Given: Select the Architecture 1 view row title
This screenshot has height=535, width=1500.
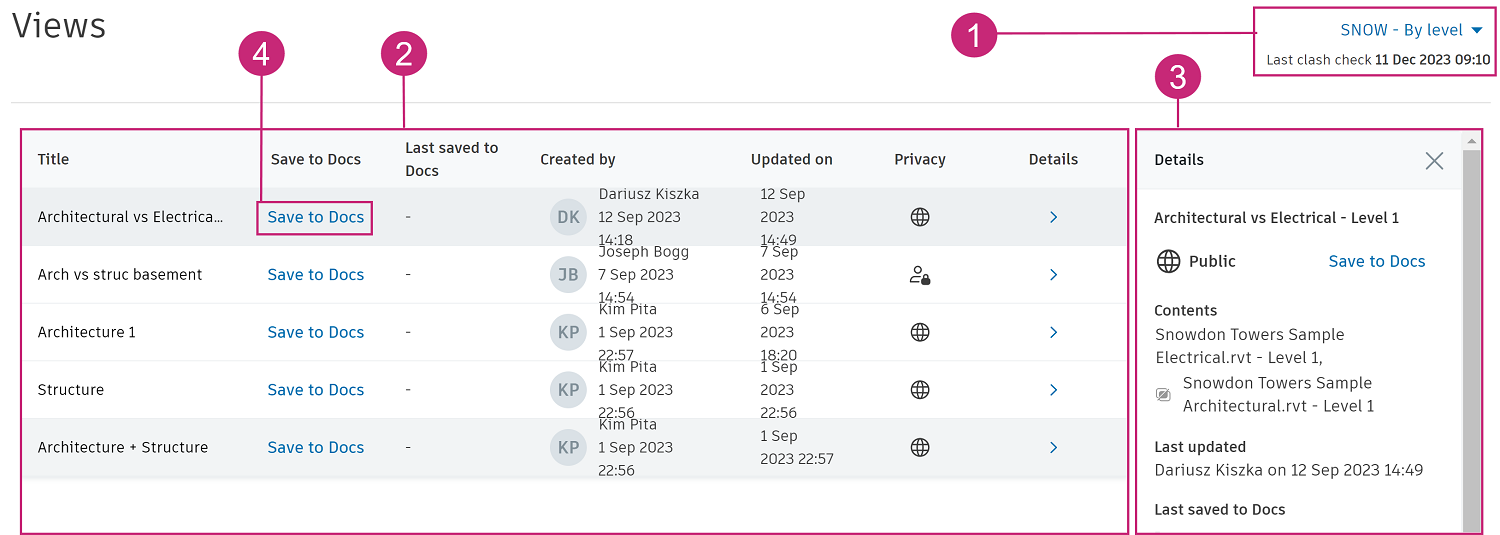Looking at the screenshot, I should pyautogui.click(x=87, y=332).
